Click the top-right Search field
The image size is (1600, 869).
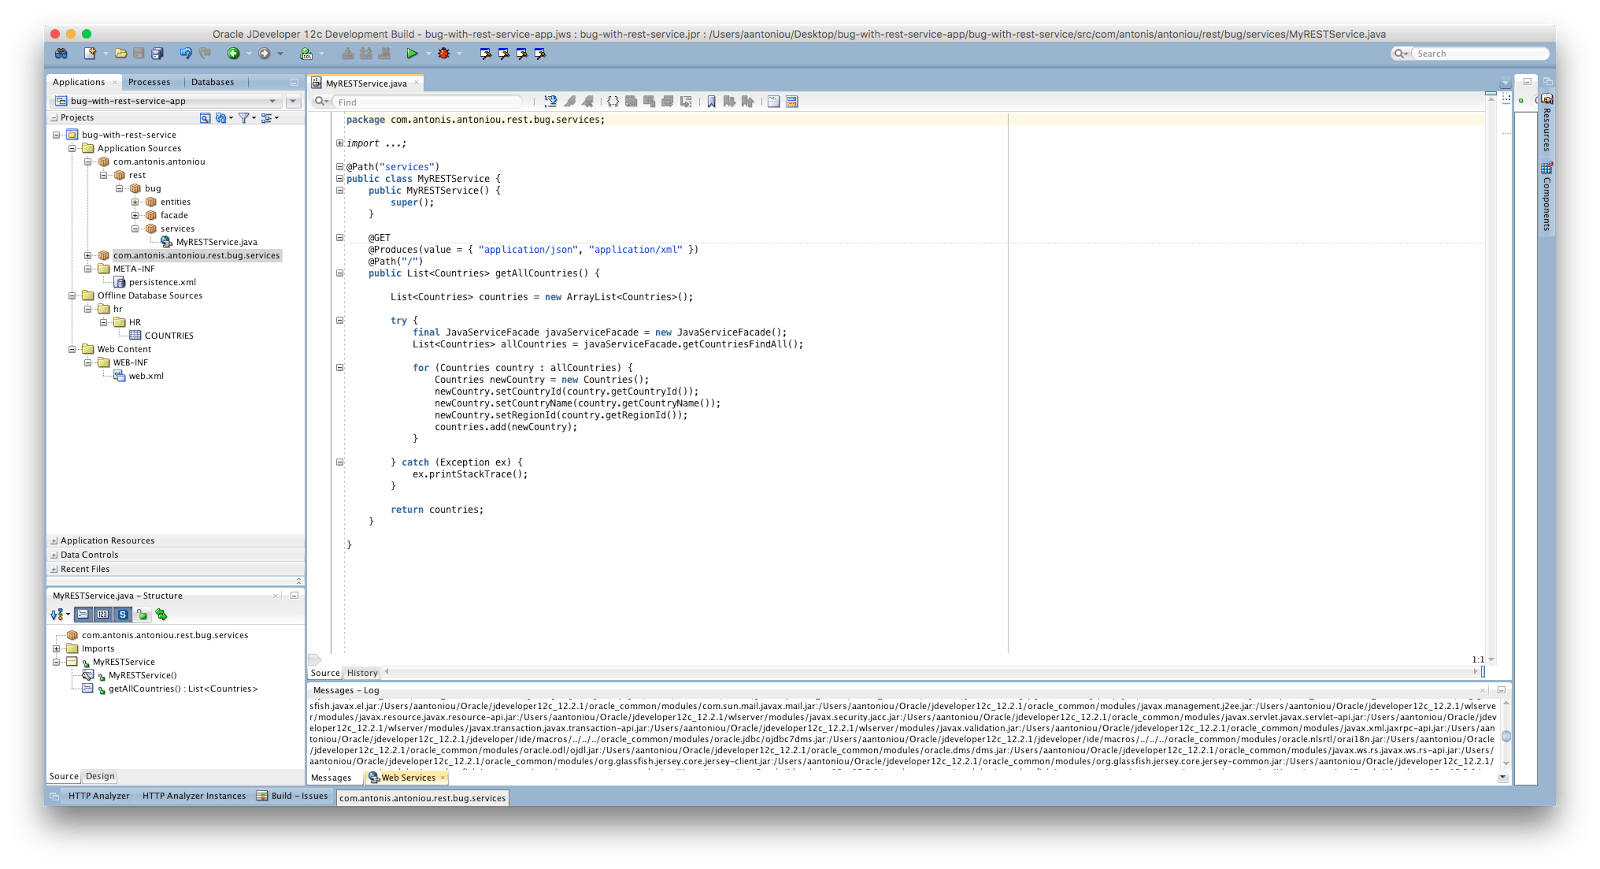(1480, 54)
